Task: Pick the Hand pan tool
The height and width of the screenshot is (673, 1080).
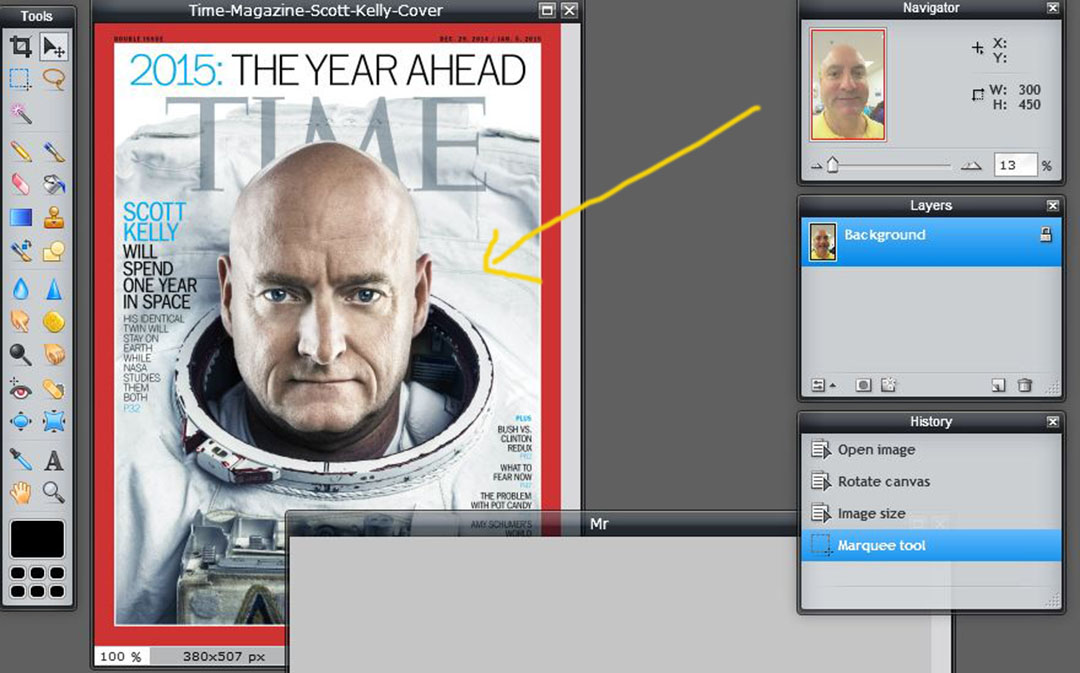Action: 21,492
